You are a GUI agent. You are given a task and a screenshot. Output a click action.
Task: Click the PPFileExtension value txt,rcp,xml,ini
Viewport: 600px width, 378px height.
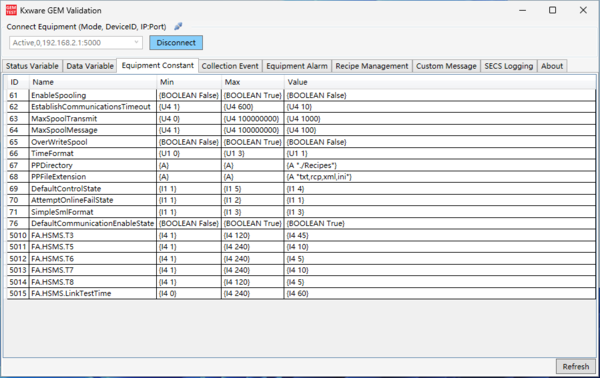[x=440, y=177]
